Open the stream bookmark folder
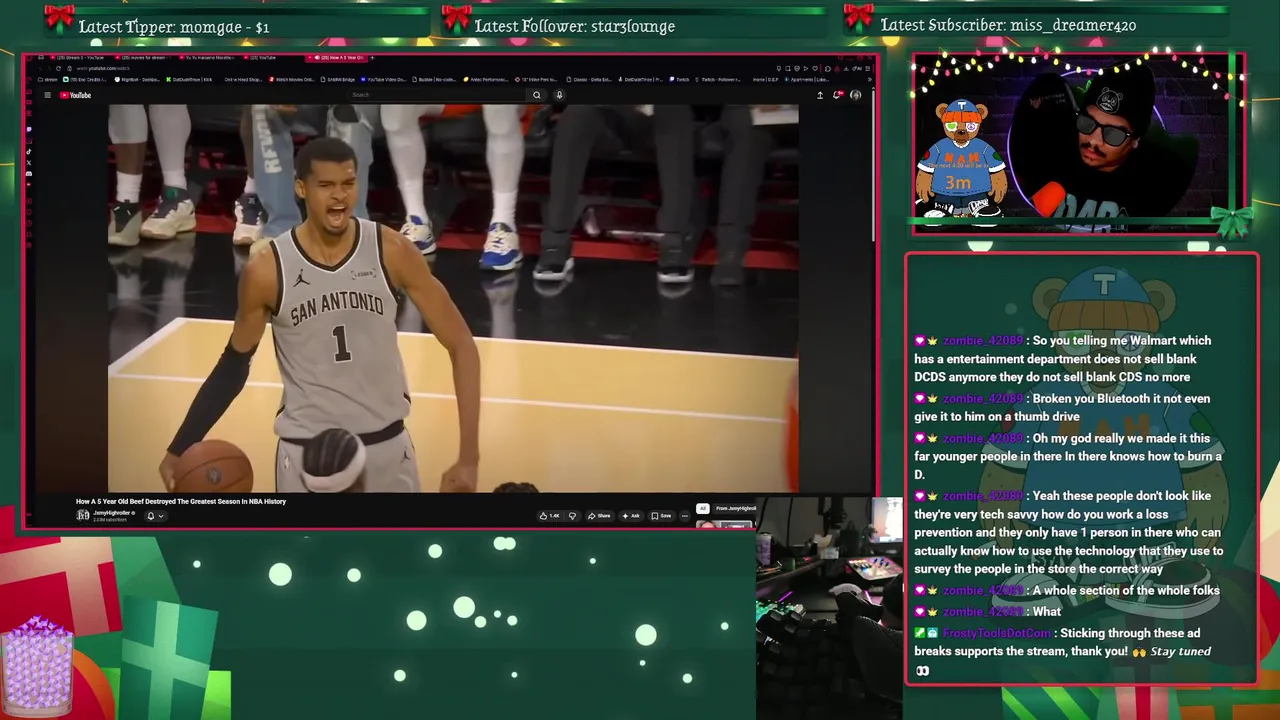 (x=47, y=79)
